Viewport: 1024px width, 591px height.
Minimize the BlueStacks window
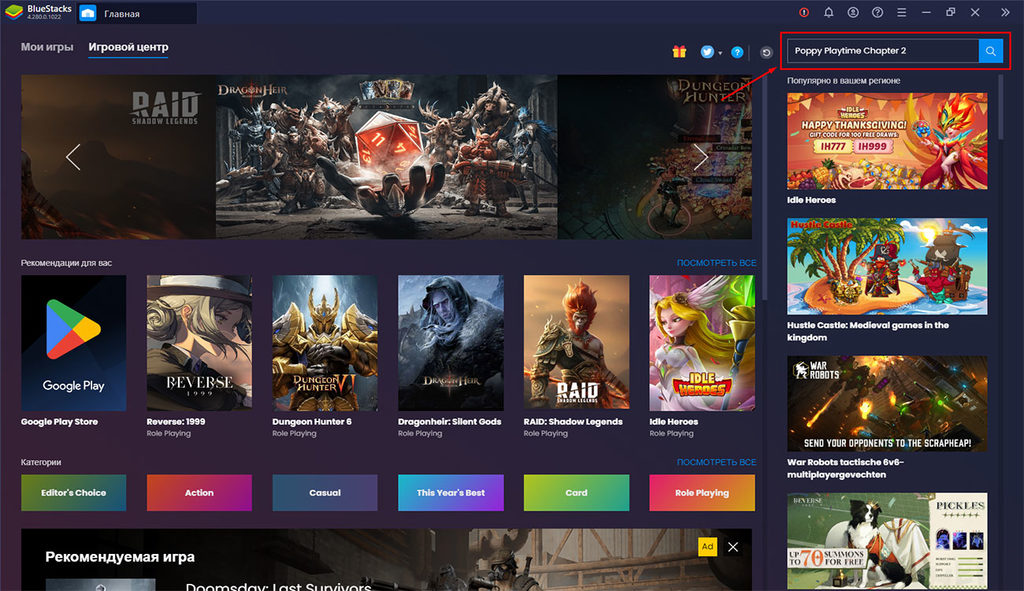(925, 12)
